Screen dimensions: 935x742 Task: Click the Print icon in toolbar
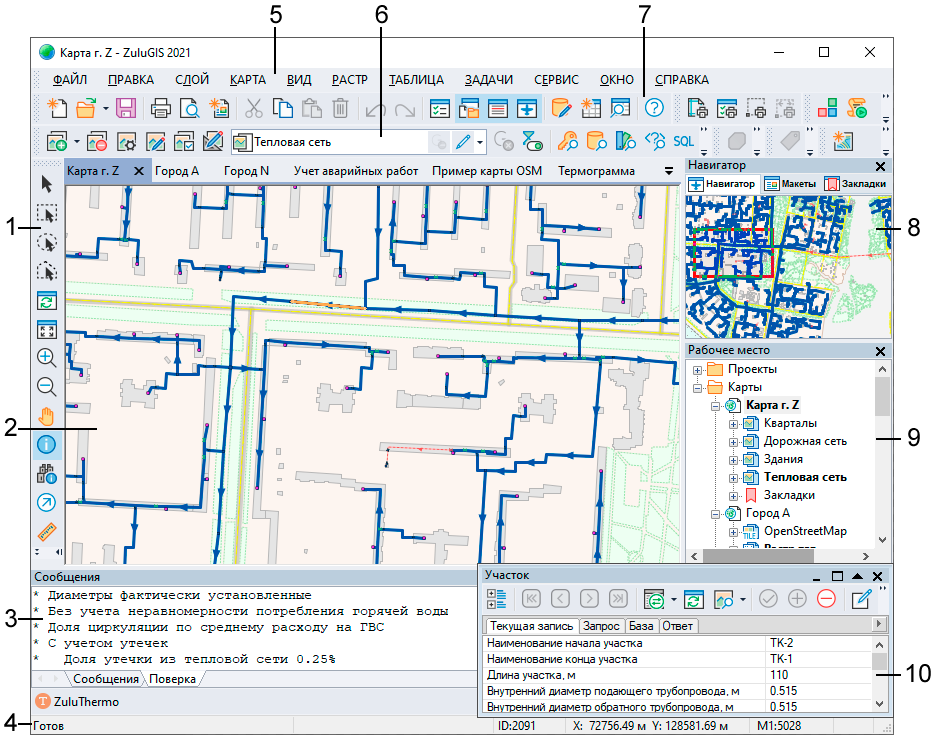(x=160, y=108)
